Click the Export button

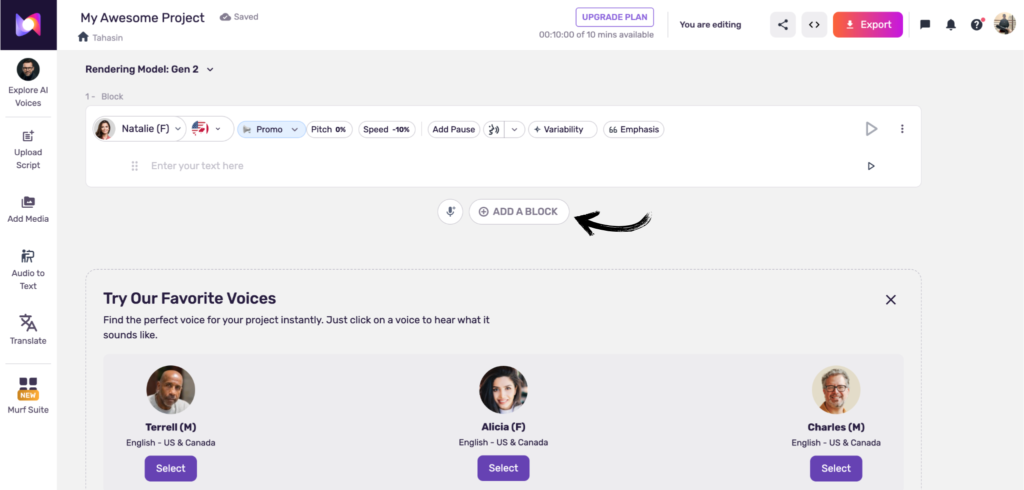[868, 25]
